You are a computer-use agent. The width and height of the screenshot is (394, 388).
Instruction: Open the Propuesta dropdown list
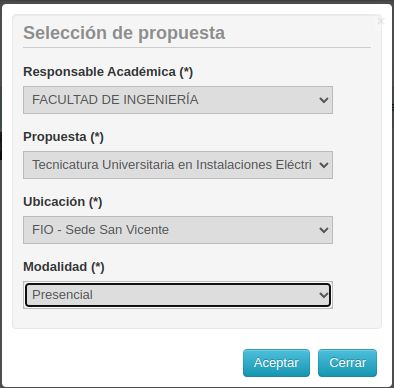pyautogui.click(x=178, y=165)
